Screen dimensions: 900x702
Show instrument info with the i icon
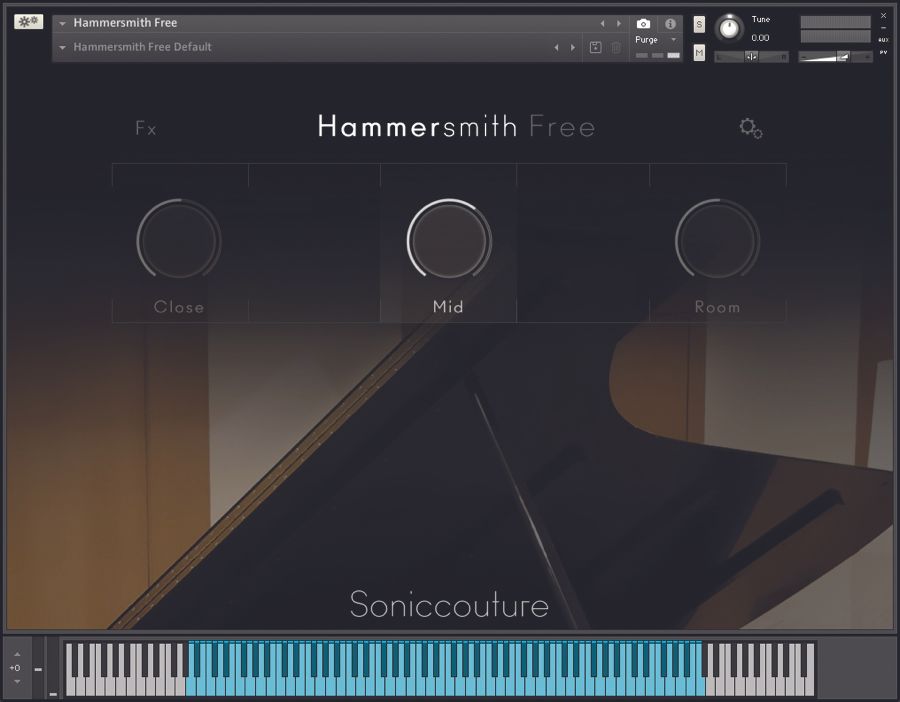coord(669,23)
